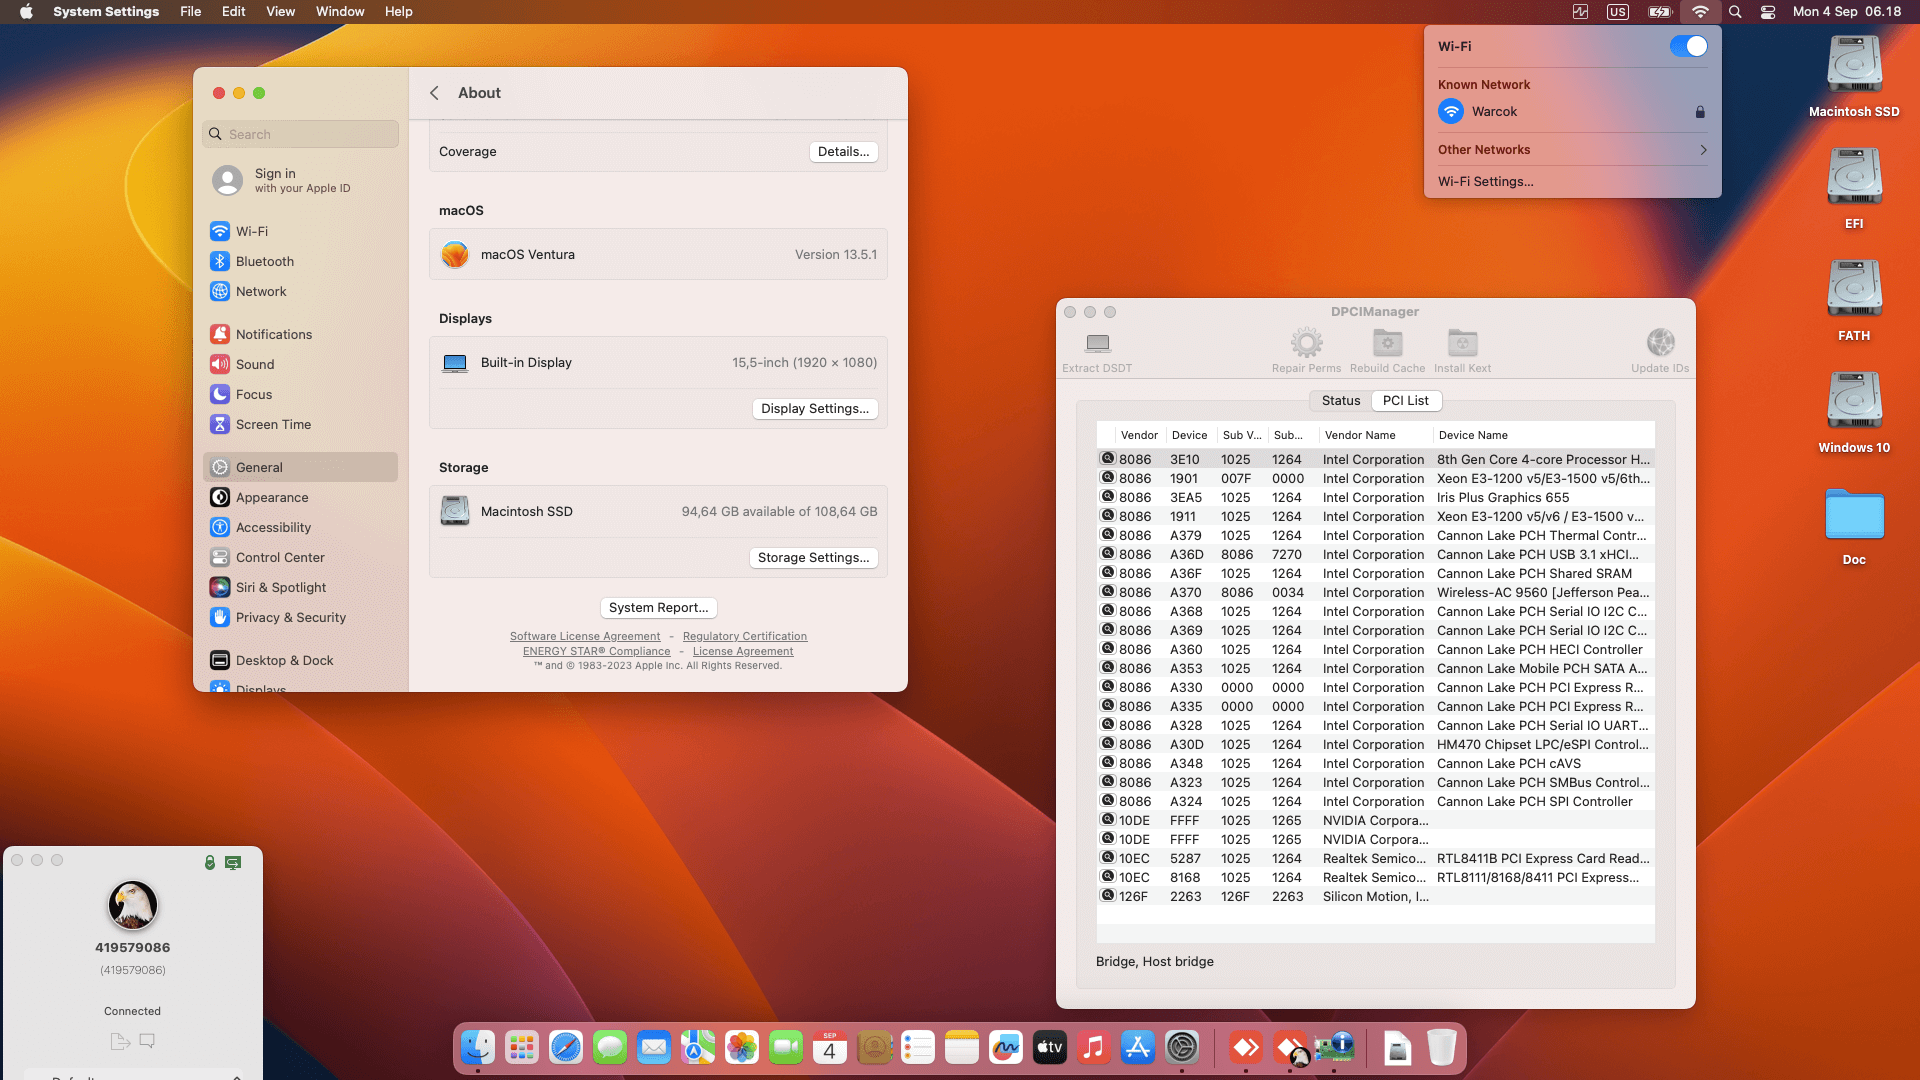Open Accessibility settings pane

(x=301, y=527)
